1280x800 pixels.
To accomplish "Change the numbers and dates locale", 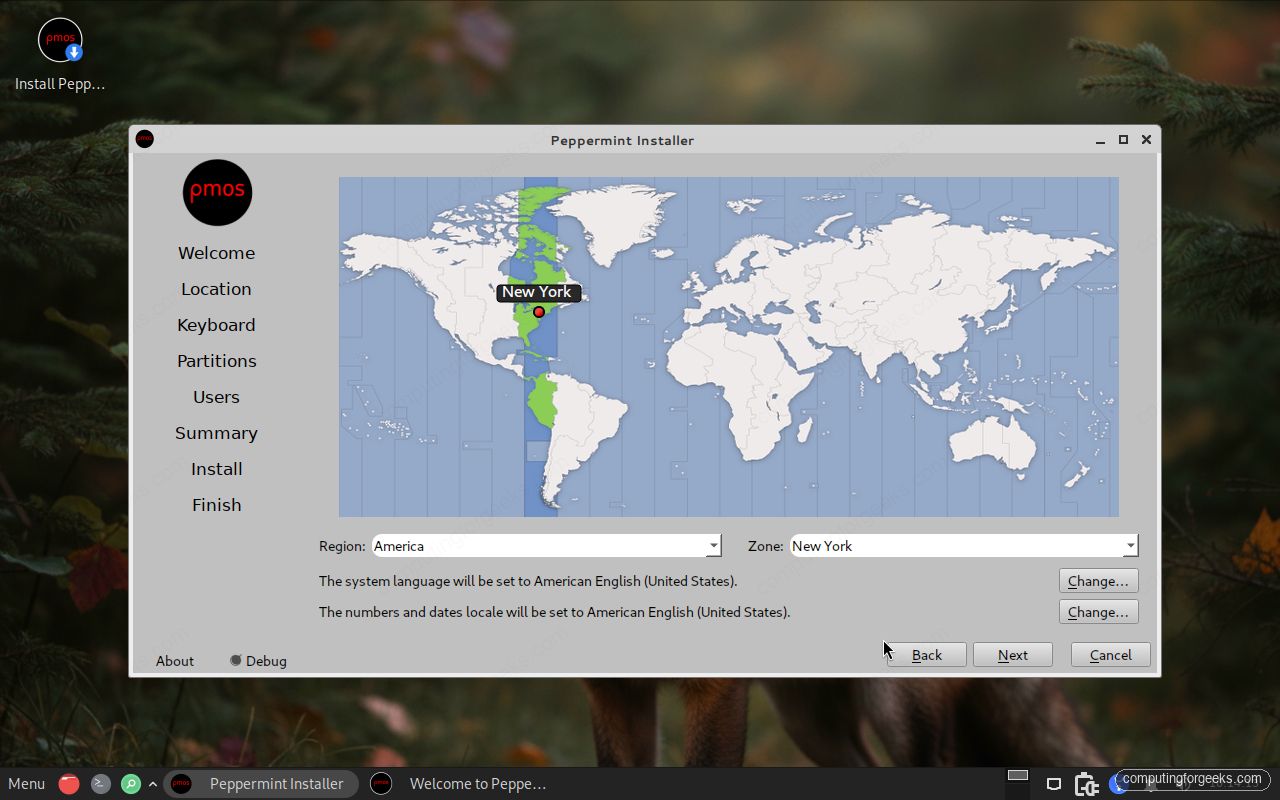I will 1098,612.
